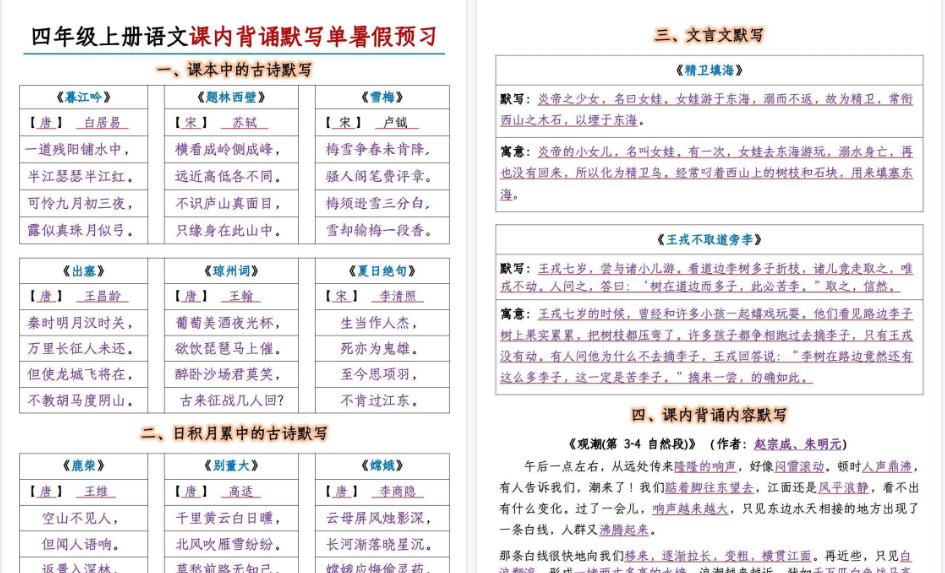Viewport: 945px width, 573px height.
Task: Click the line 醉卧沙场君莫笑
Action: pos(228,374)
